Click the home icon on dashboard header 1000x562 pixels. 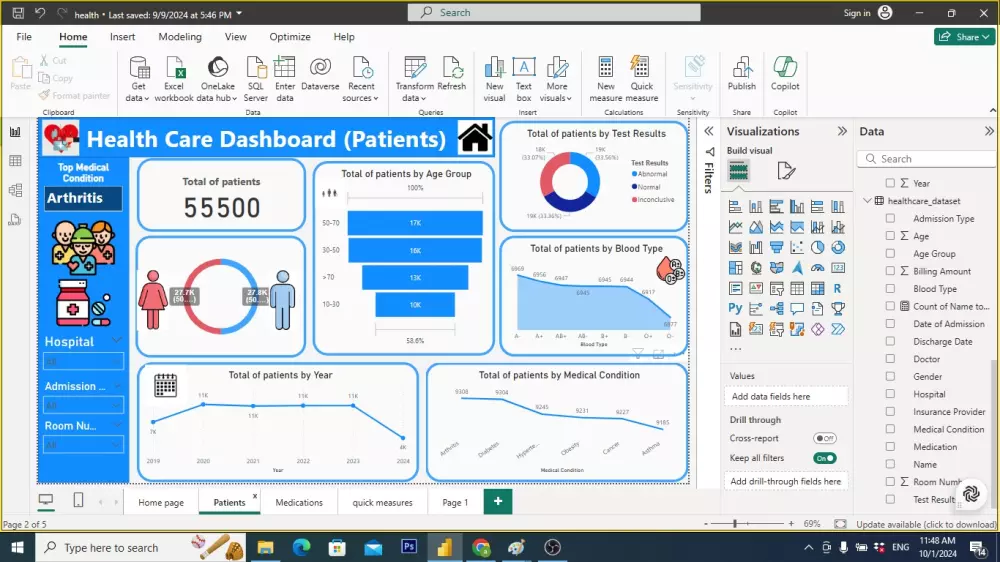(474, 137)
